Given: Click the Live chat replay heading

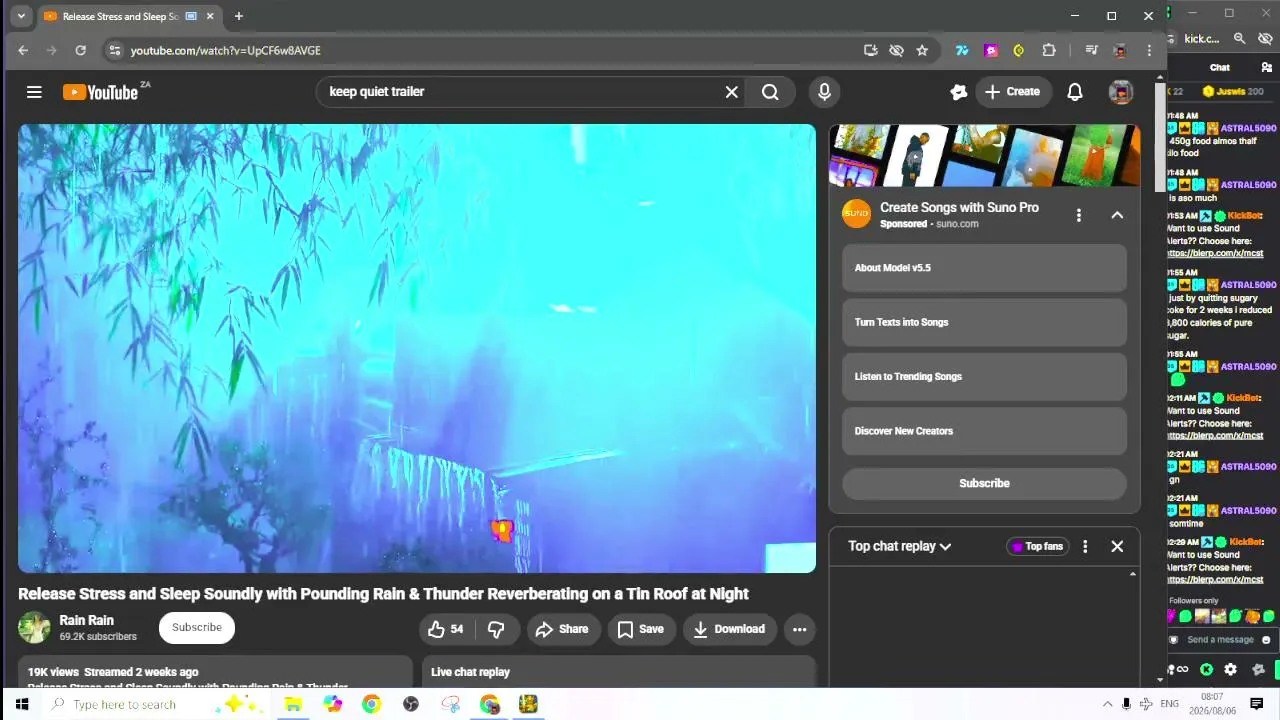Looking at the screenshot, I should click(x=470, y=672).
